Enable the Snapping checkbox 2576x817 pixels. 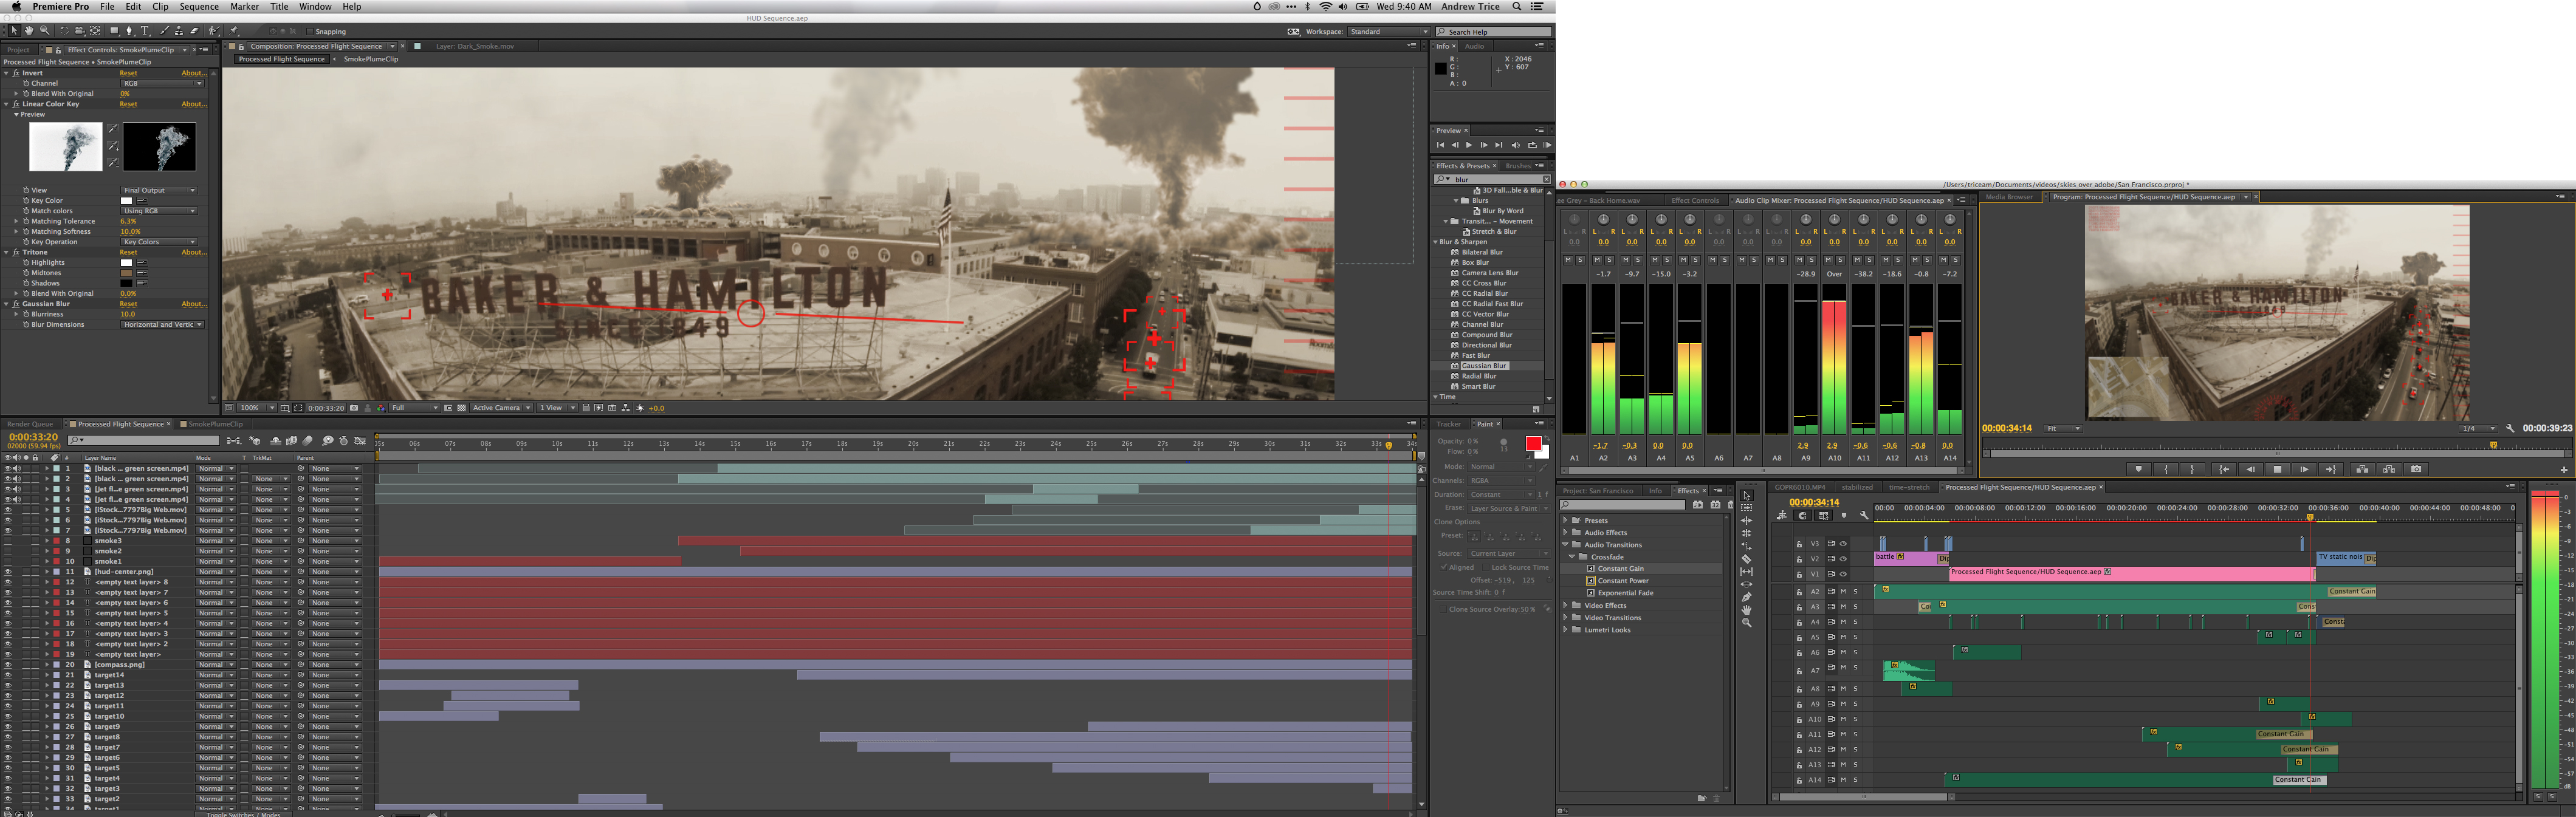pos(309,31)
